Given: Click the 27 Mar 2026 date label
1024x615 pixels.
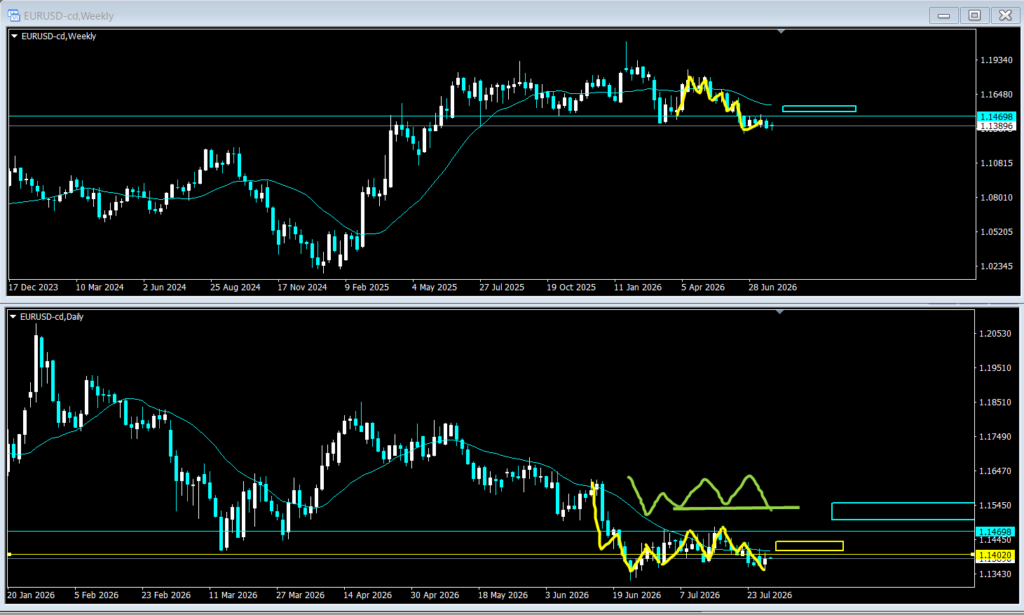Looking at the screenshot, I should (x=300, y=595).
